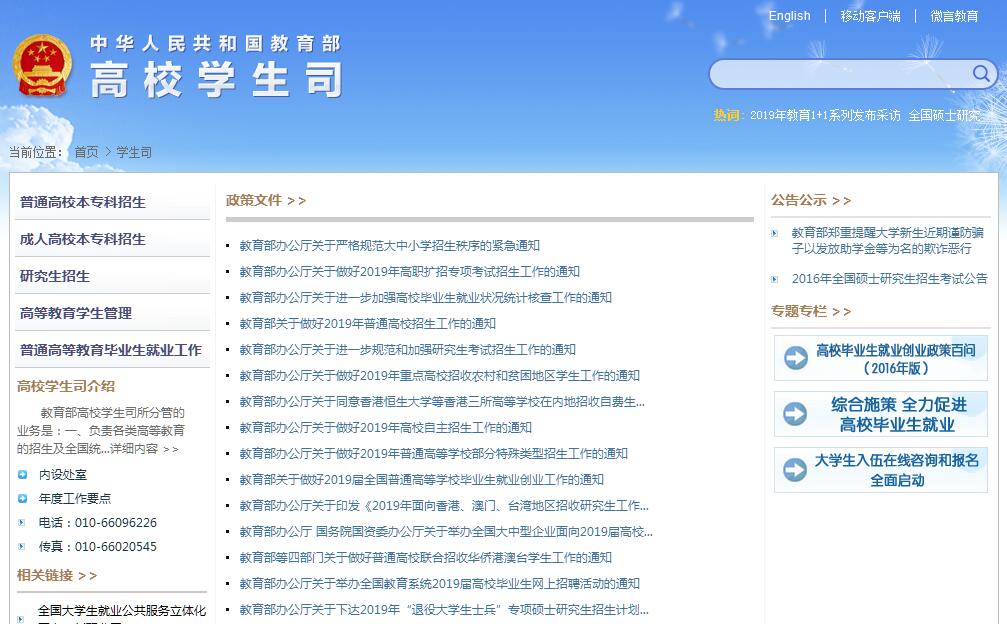The image size is (1007, 624).
Task: Click arrow icon on 高校毕业生就业创业政策百问 banner
Action: tap(796, 358)
